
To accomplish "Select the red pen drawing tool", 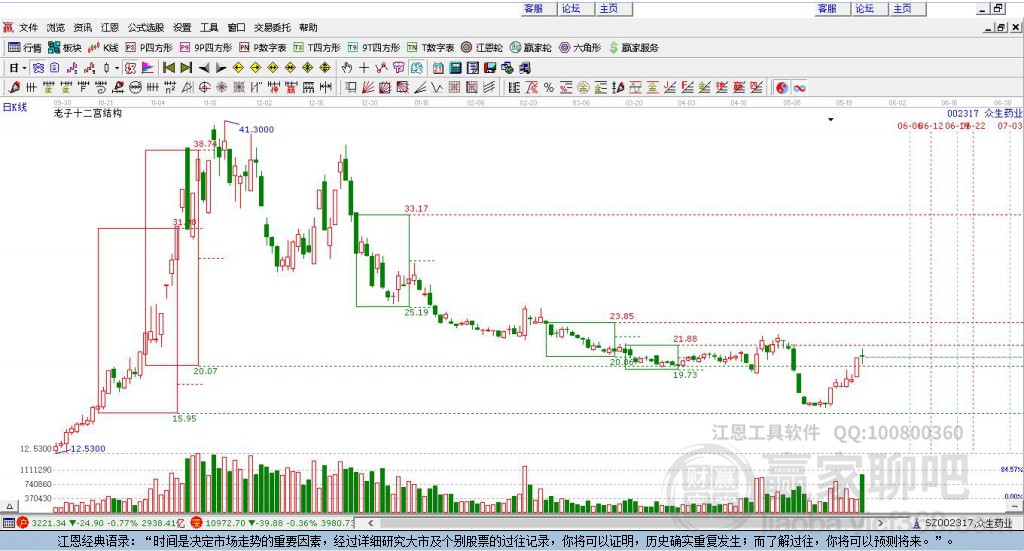I will point(14,87).
